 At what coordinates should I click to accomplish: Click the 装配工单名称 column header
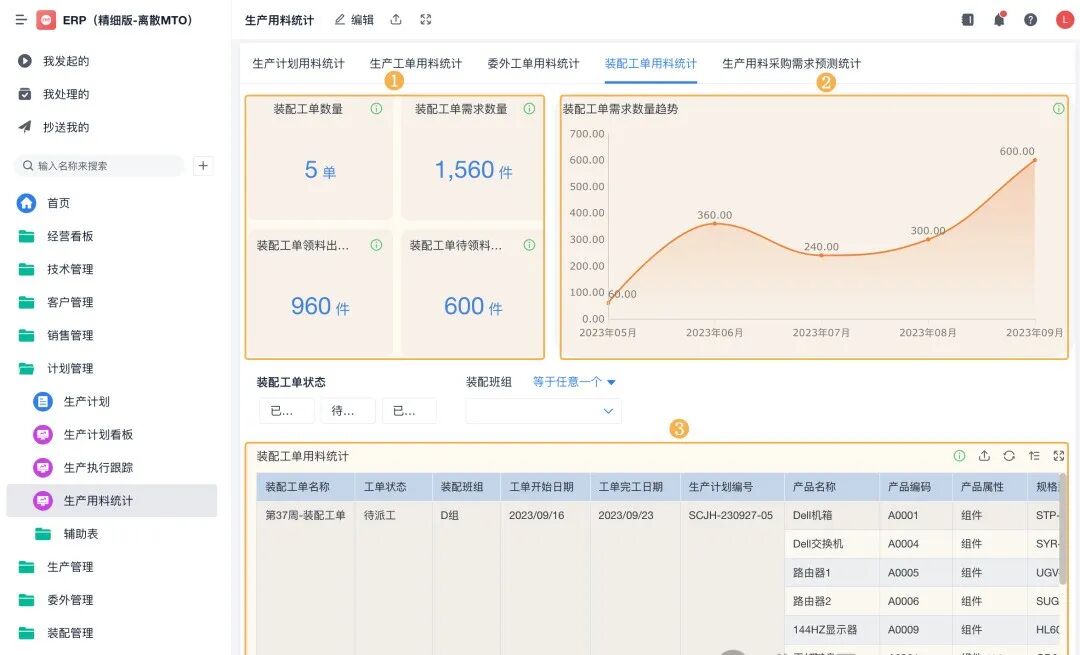pos(306,486)
